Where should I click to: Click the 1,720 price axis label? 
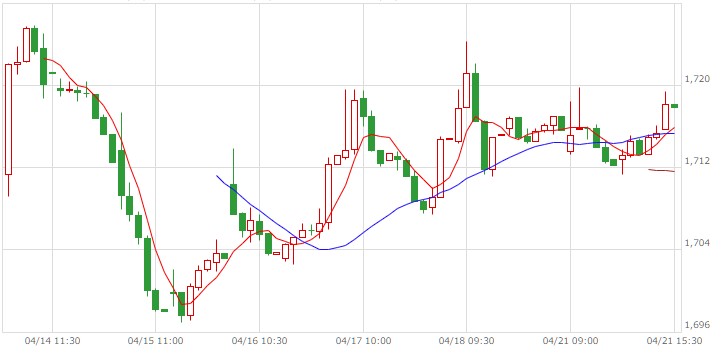pyautogui.click(x=696, y=79)
